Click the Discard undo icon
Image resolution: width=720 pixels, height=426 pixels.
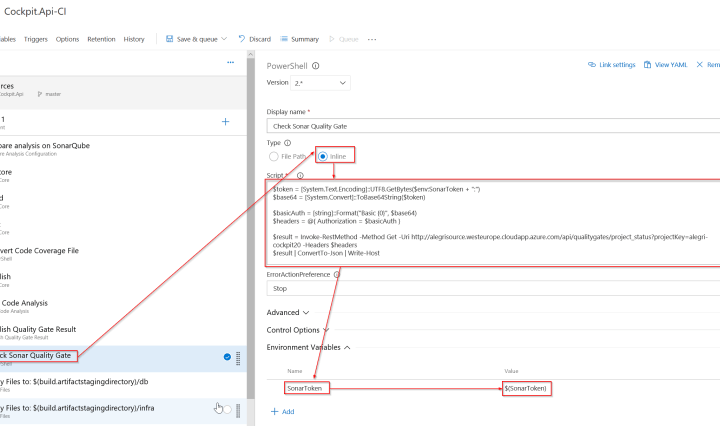[243, 39]
